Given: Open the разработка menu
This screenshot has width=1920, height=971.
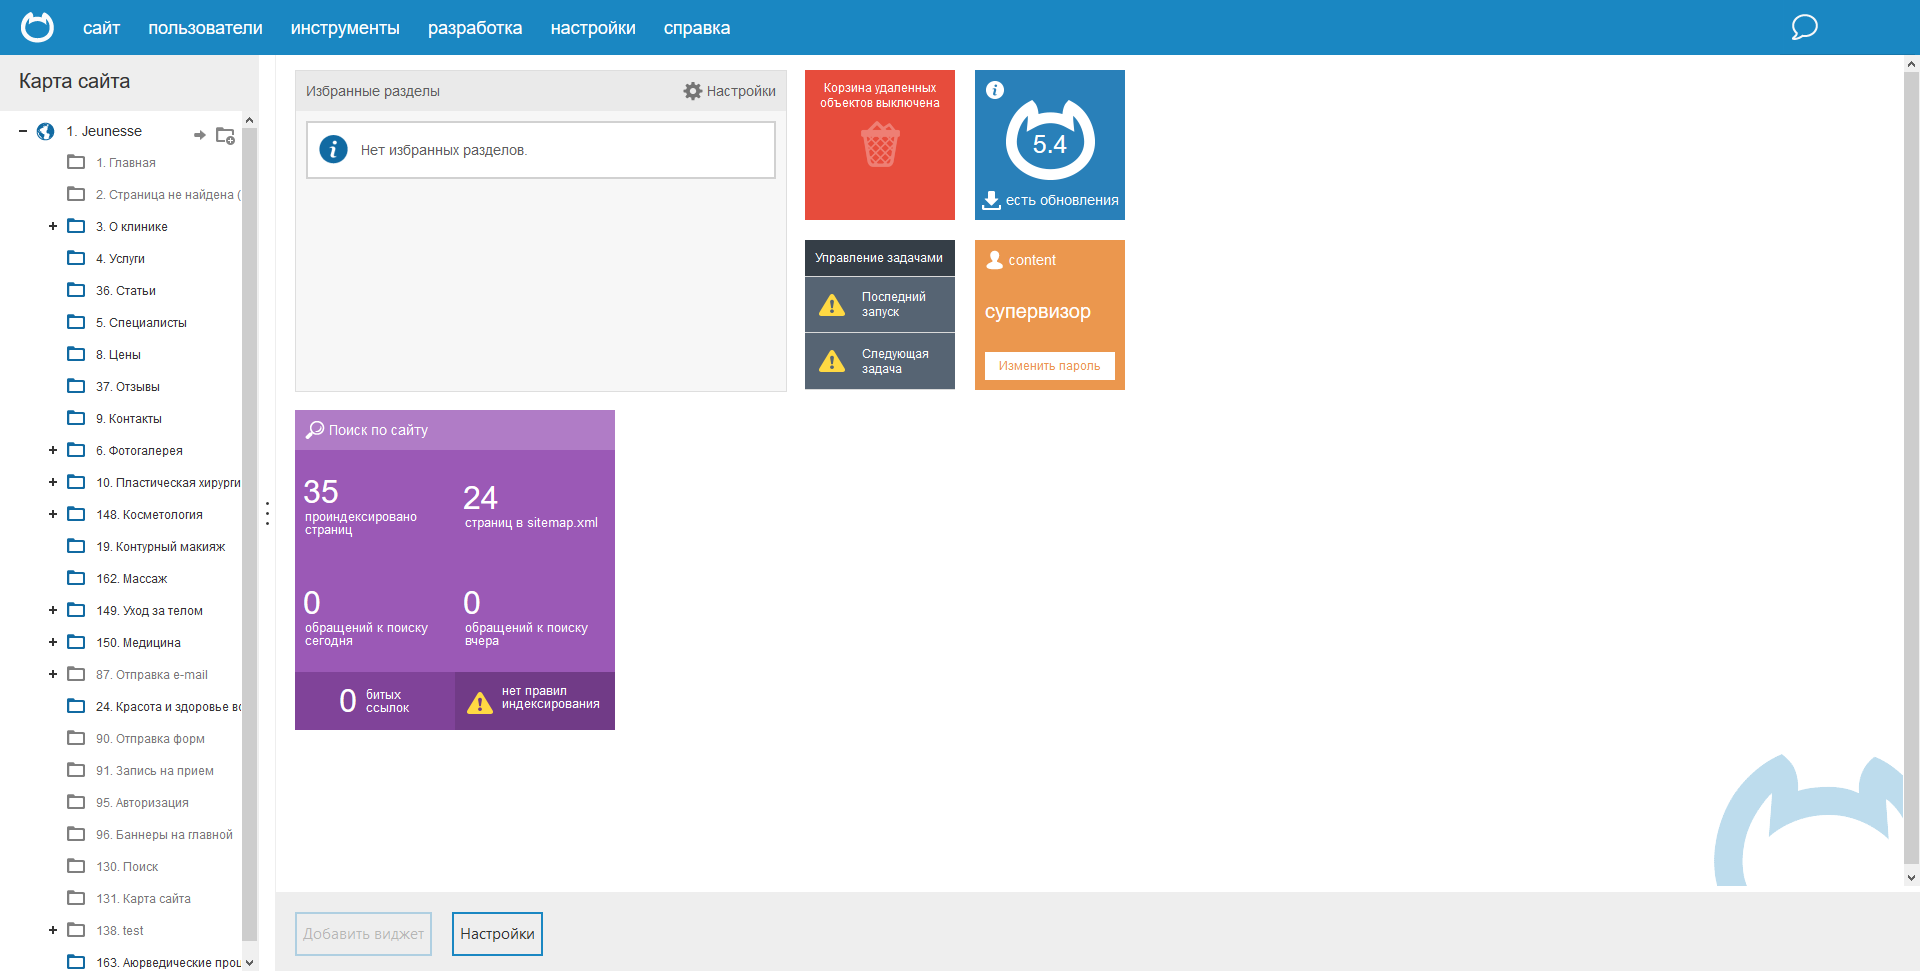Looking at the screenshot, I should coord(475,28).
